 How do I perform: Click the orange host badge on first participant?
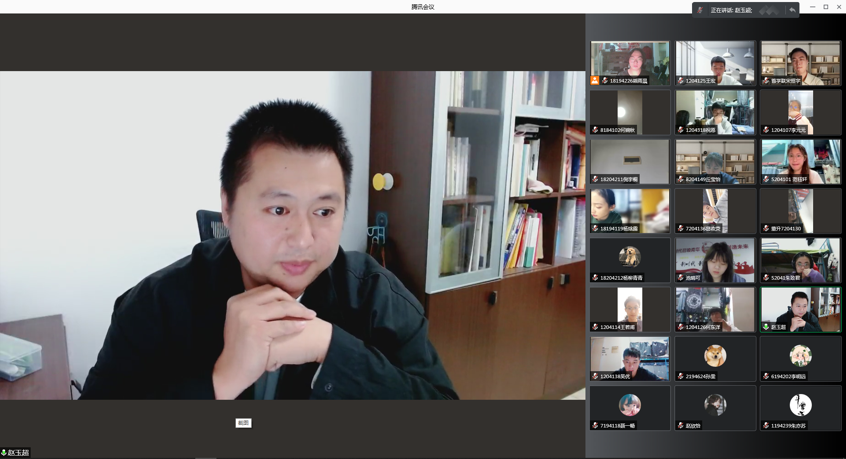click(595, 80)
